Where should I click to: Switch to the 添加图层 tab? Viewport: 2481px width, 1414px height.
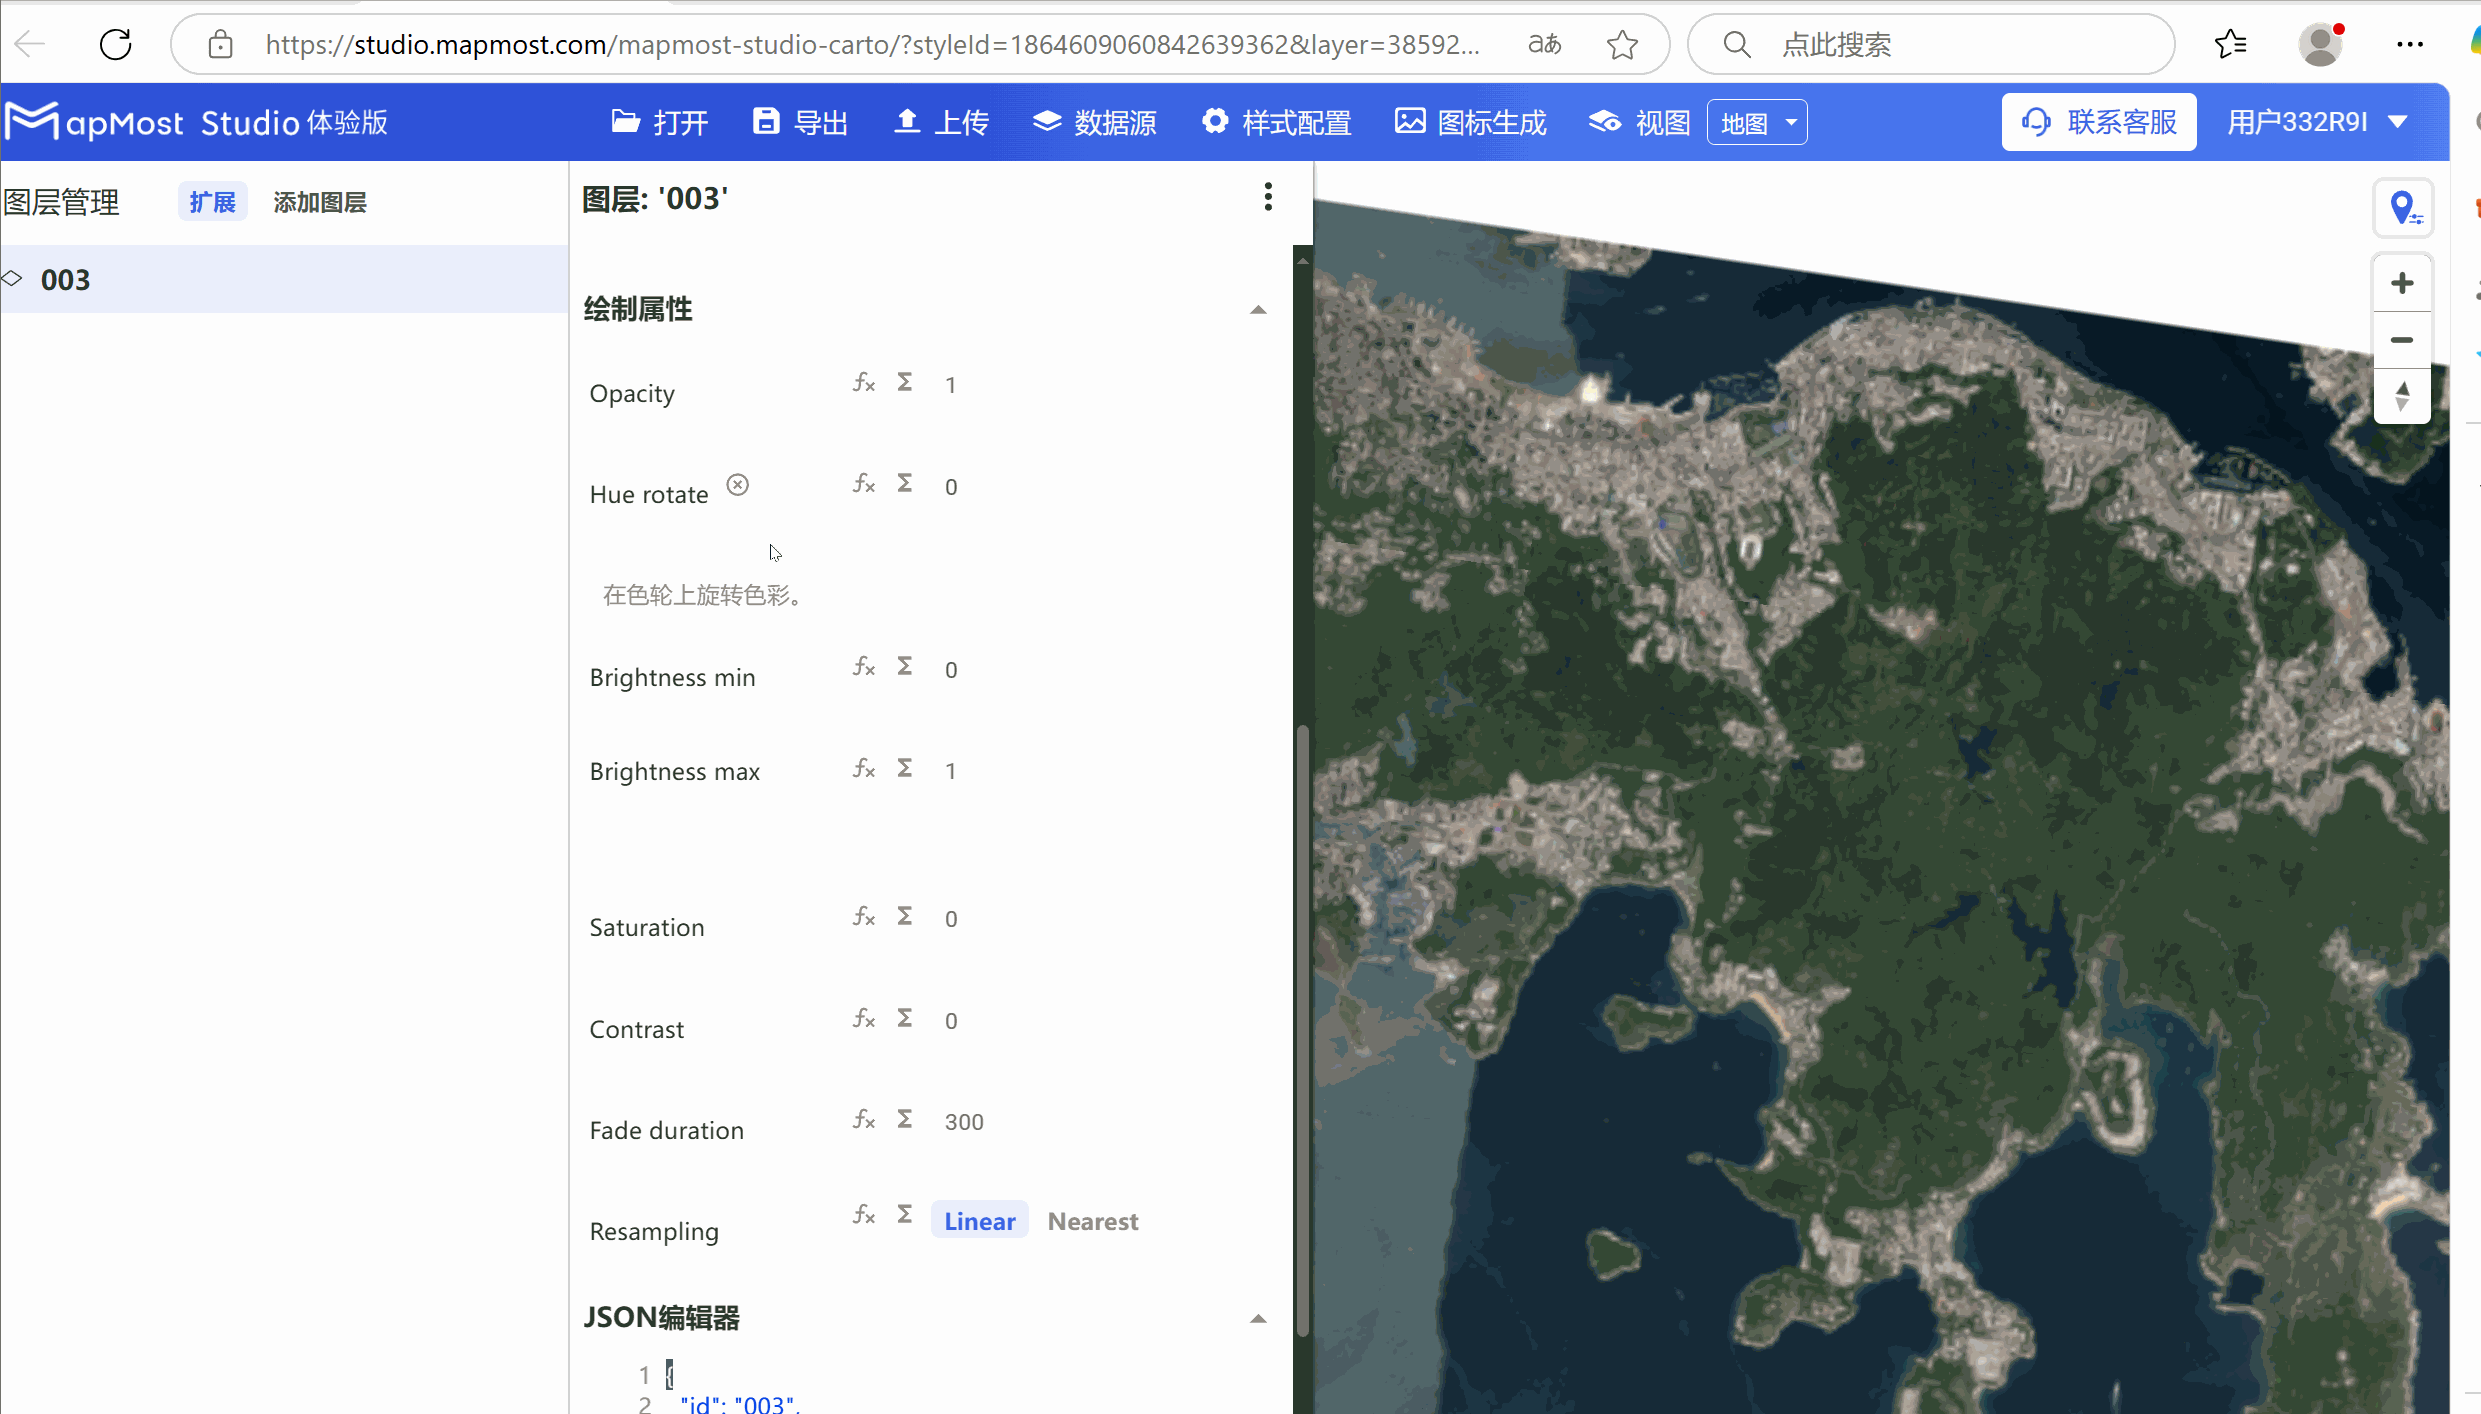[319, 201]
